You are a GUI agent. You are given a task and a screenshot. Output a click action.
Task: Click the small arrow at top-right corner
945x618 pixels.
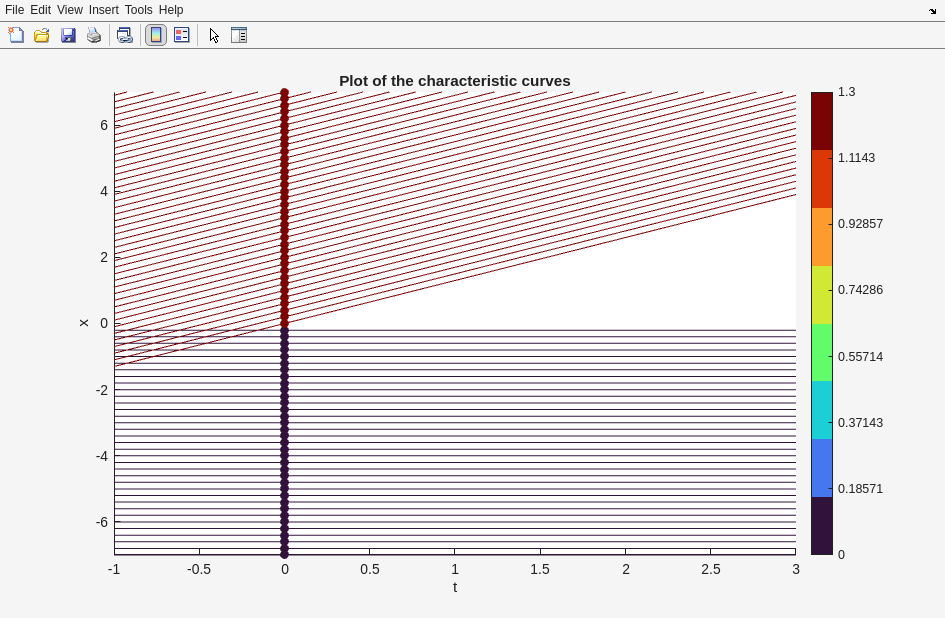pos(932,11)
